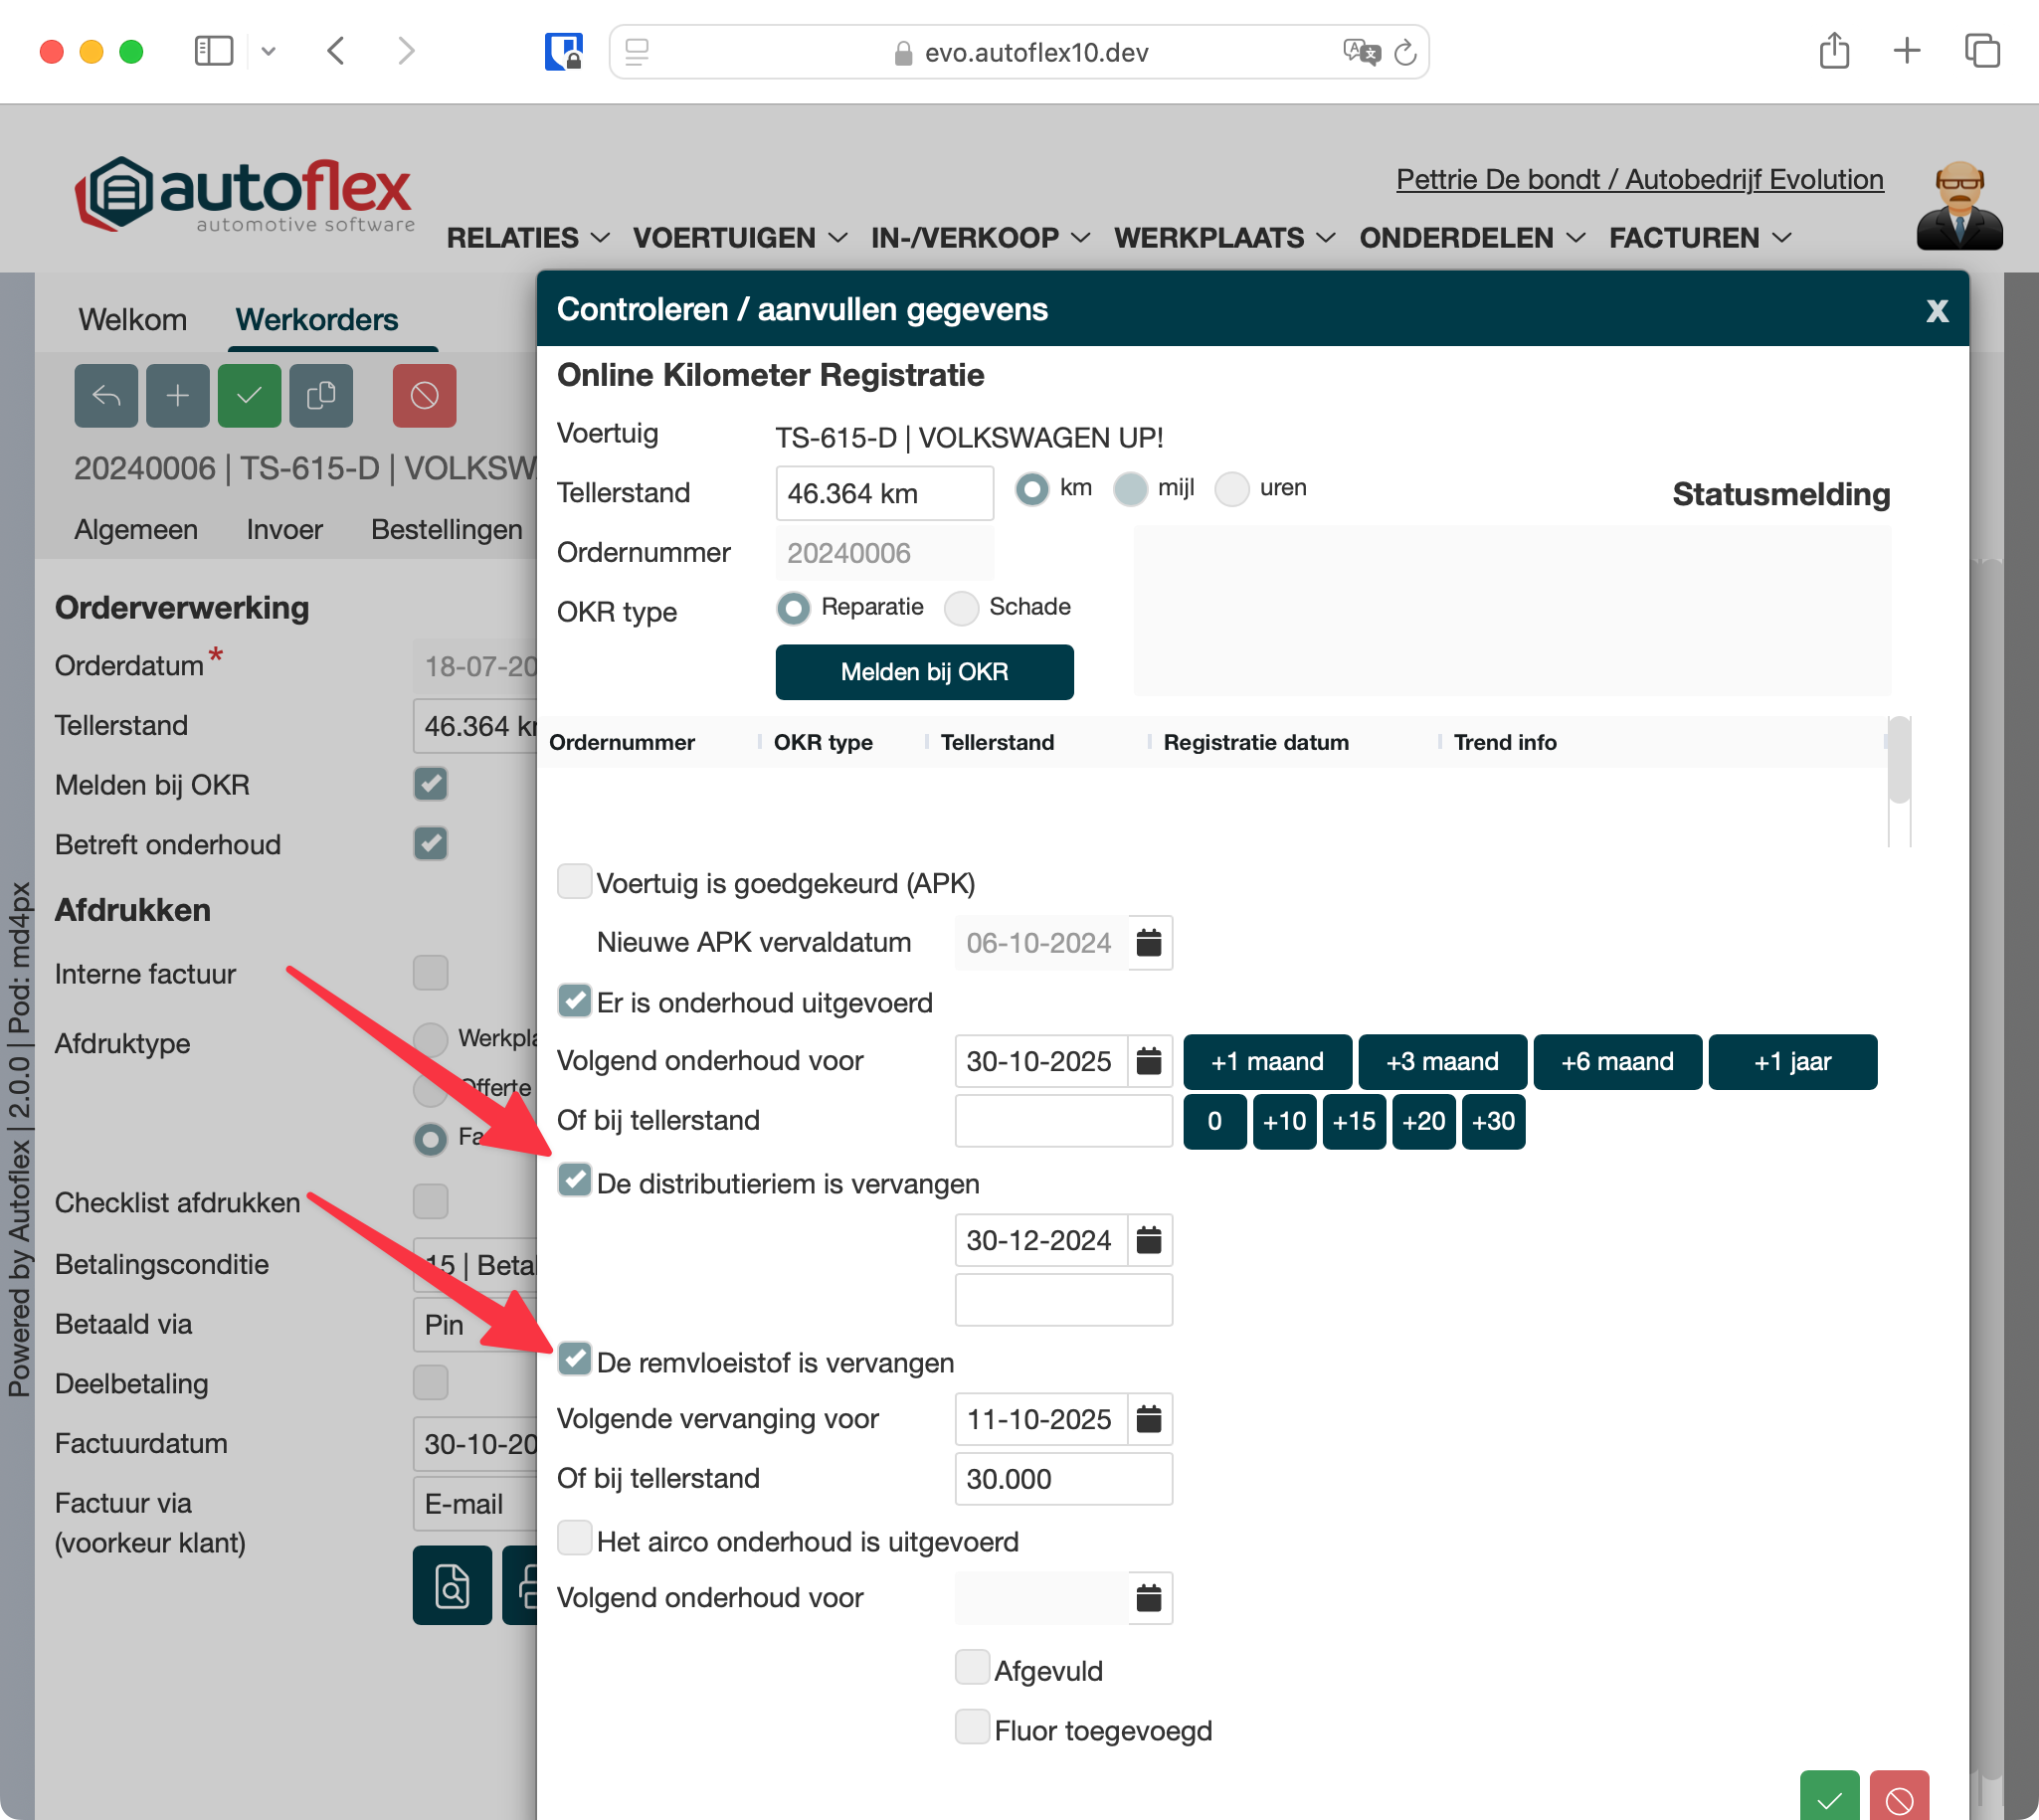Expand the ONDERDELEN navigation menu
The width and height of the screenshot is (2039, 1820).
click(1471, 238)
